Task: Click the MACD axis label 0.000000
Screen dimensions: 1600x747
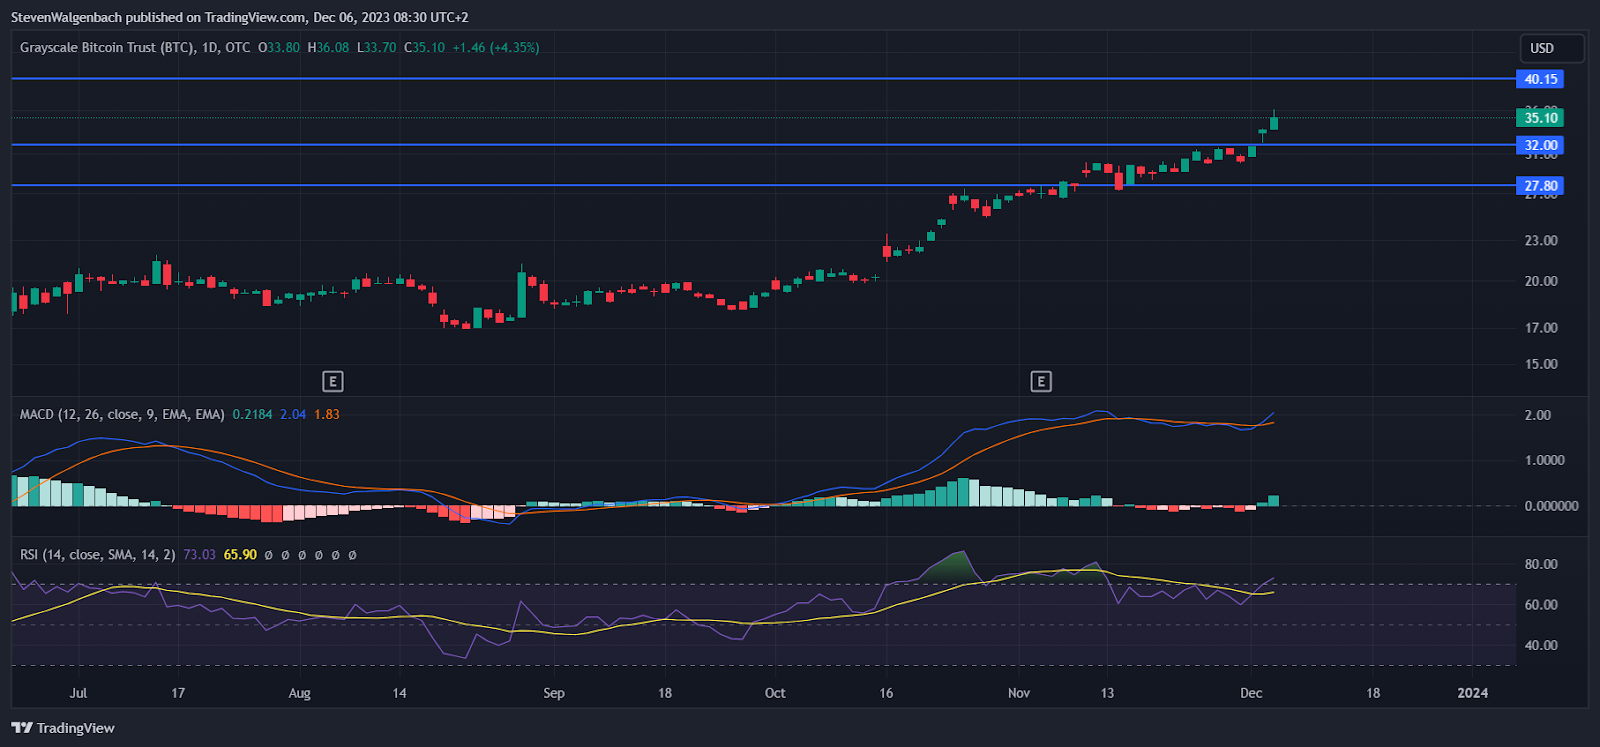Action: pyautogui.click(x=1552, y=506)
